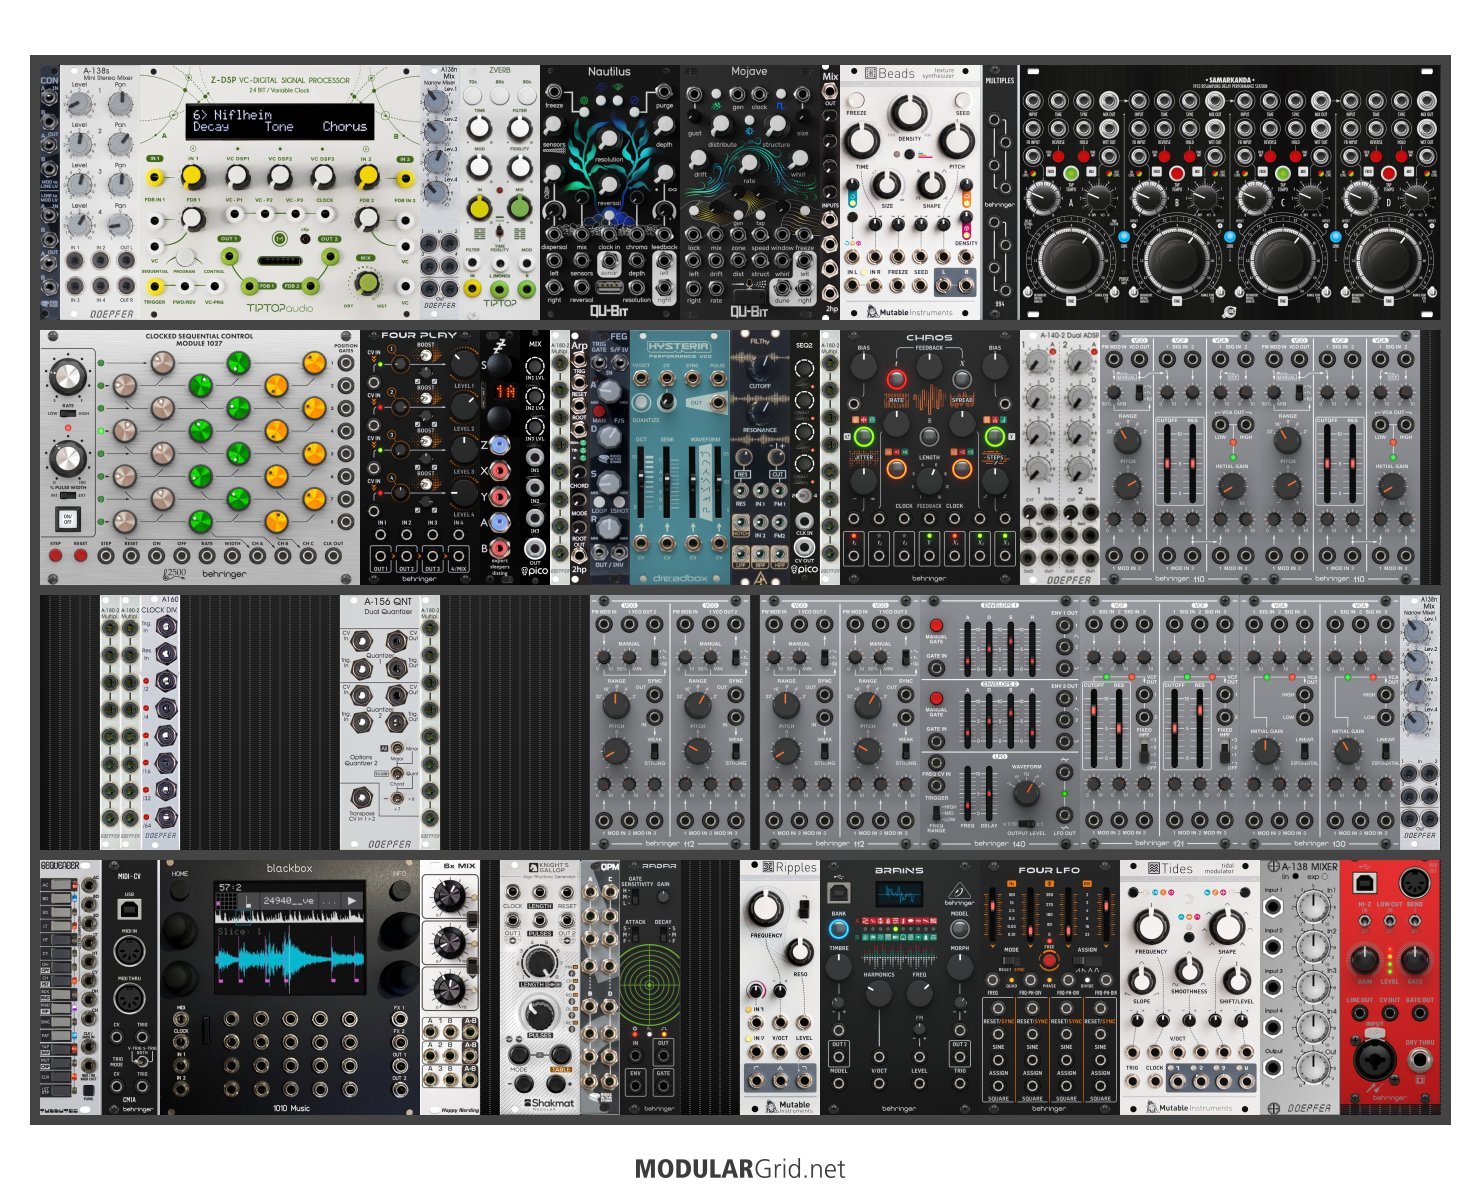Click the MODULARGrid.net logo link

(x=740, y=1169)
